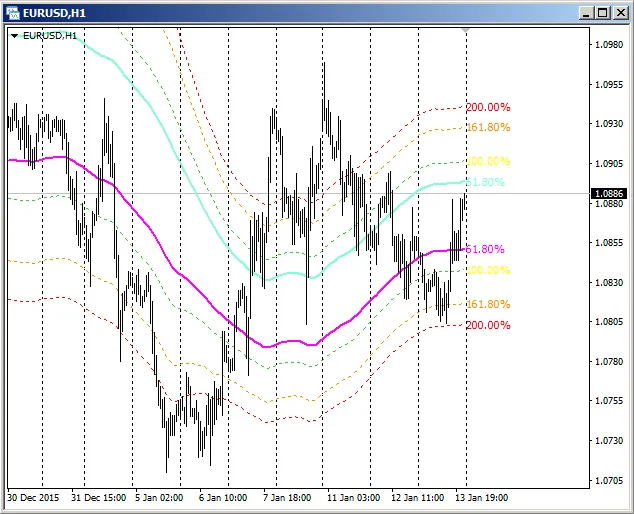Click the 7 Jan 18:00 time axis label
This screenshot has width=634, height=514.
[287, 496]
